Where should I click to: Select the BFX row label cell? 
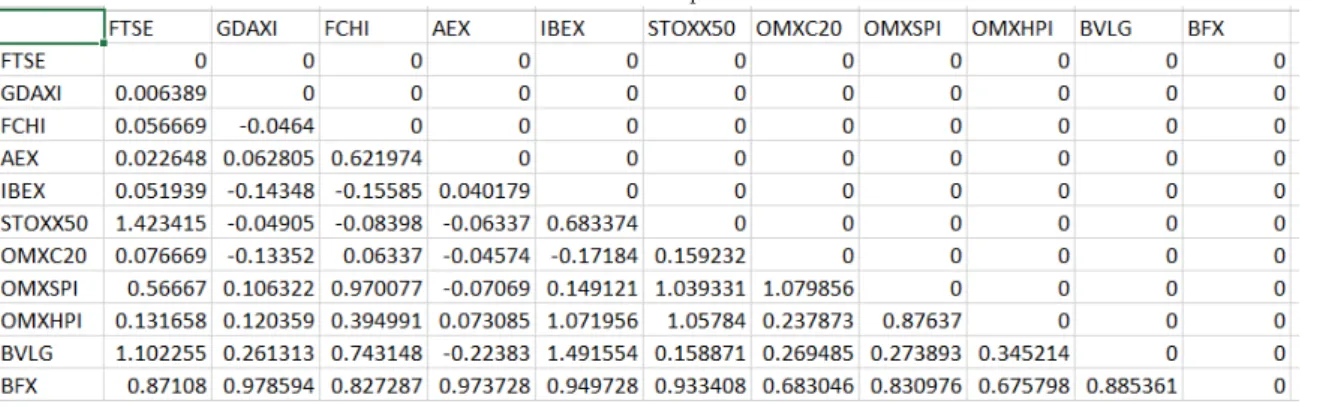click(x=52, y=385)
